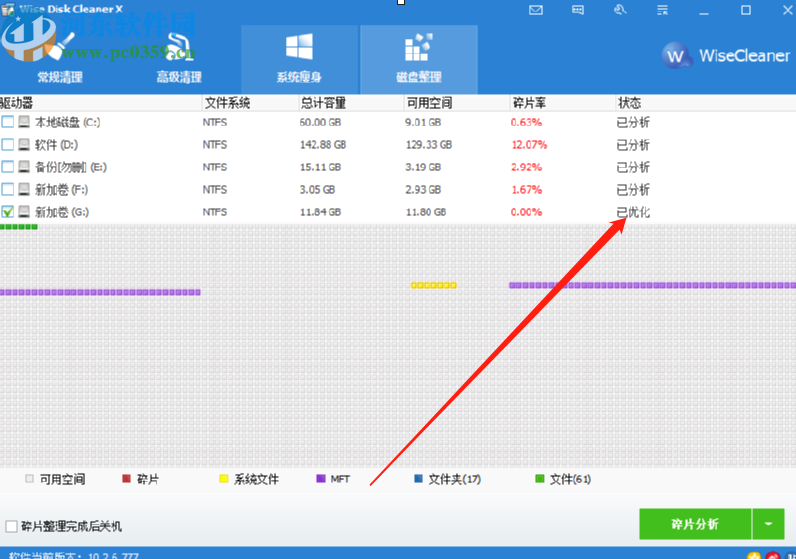Click the drive icon of 新加卷 (G:)
This screenshot has width=796, height=559.
[x=24, y=212]
